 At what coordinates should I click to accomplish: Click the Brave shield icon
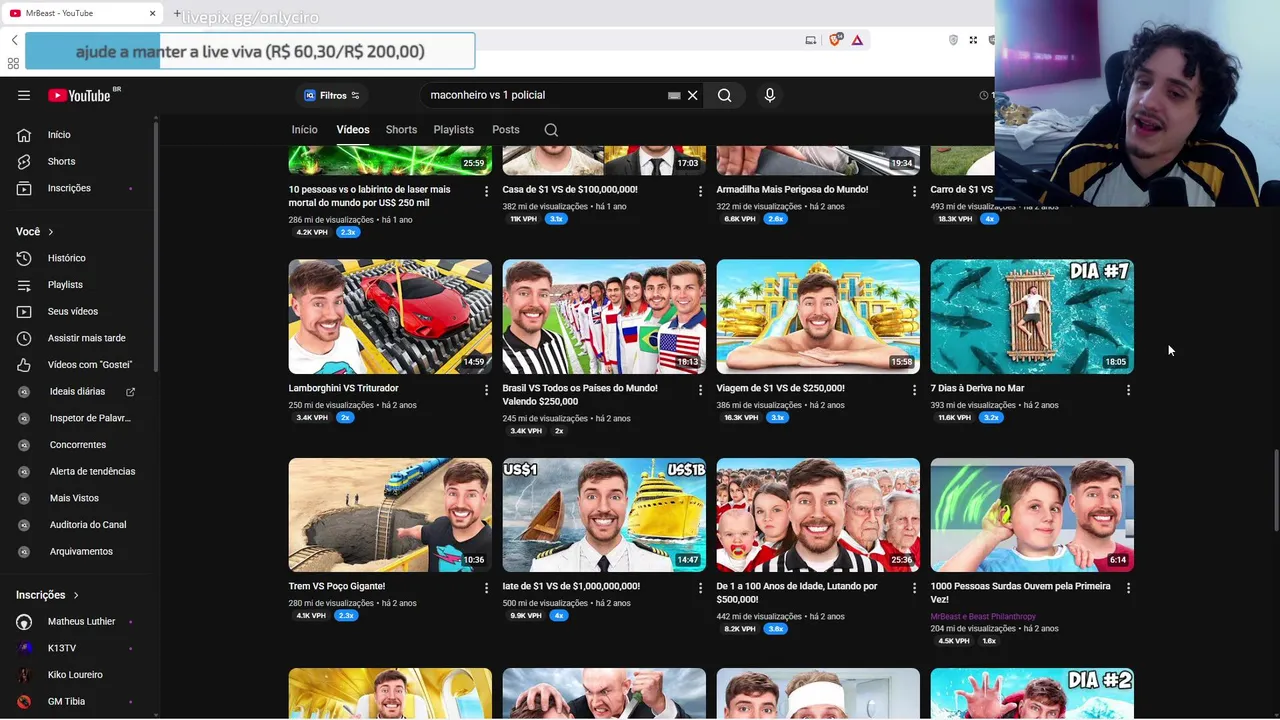click(835, 40)
